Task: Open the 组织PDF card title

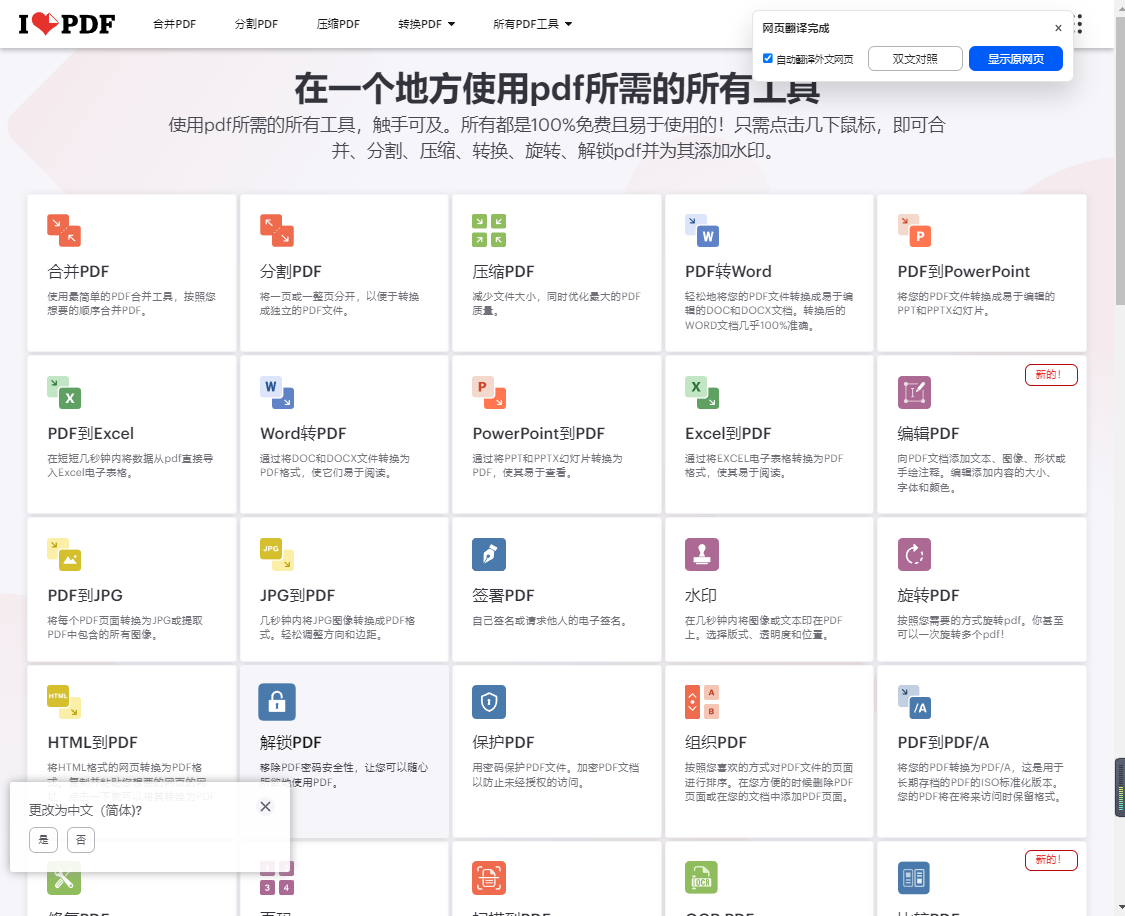Action: pyautogui.click(x=715, y=742)
